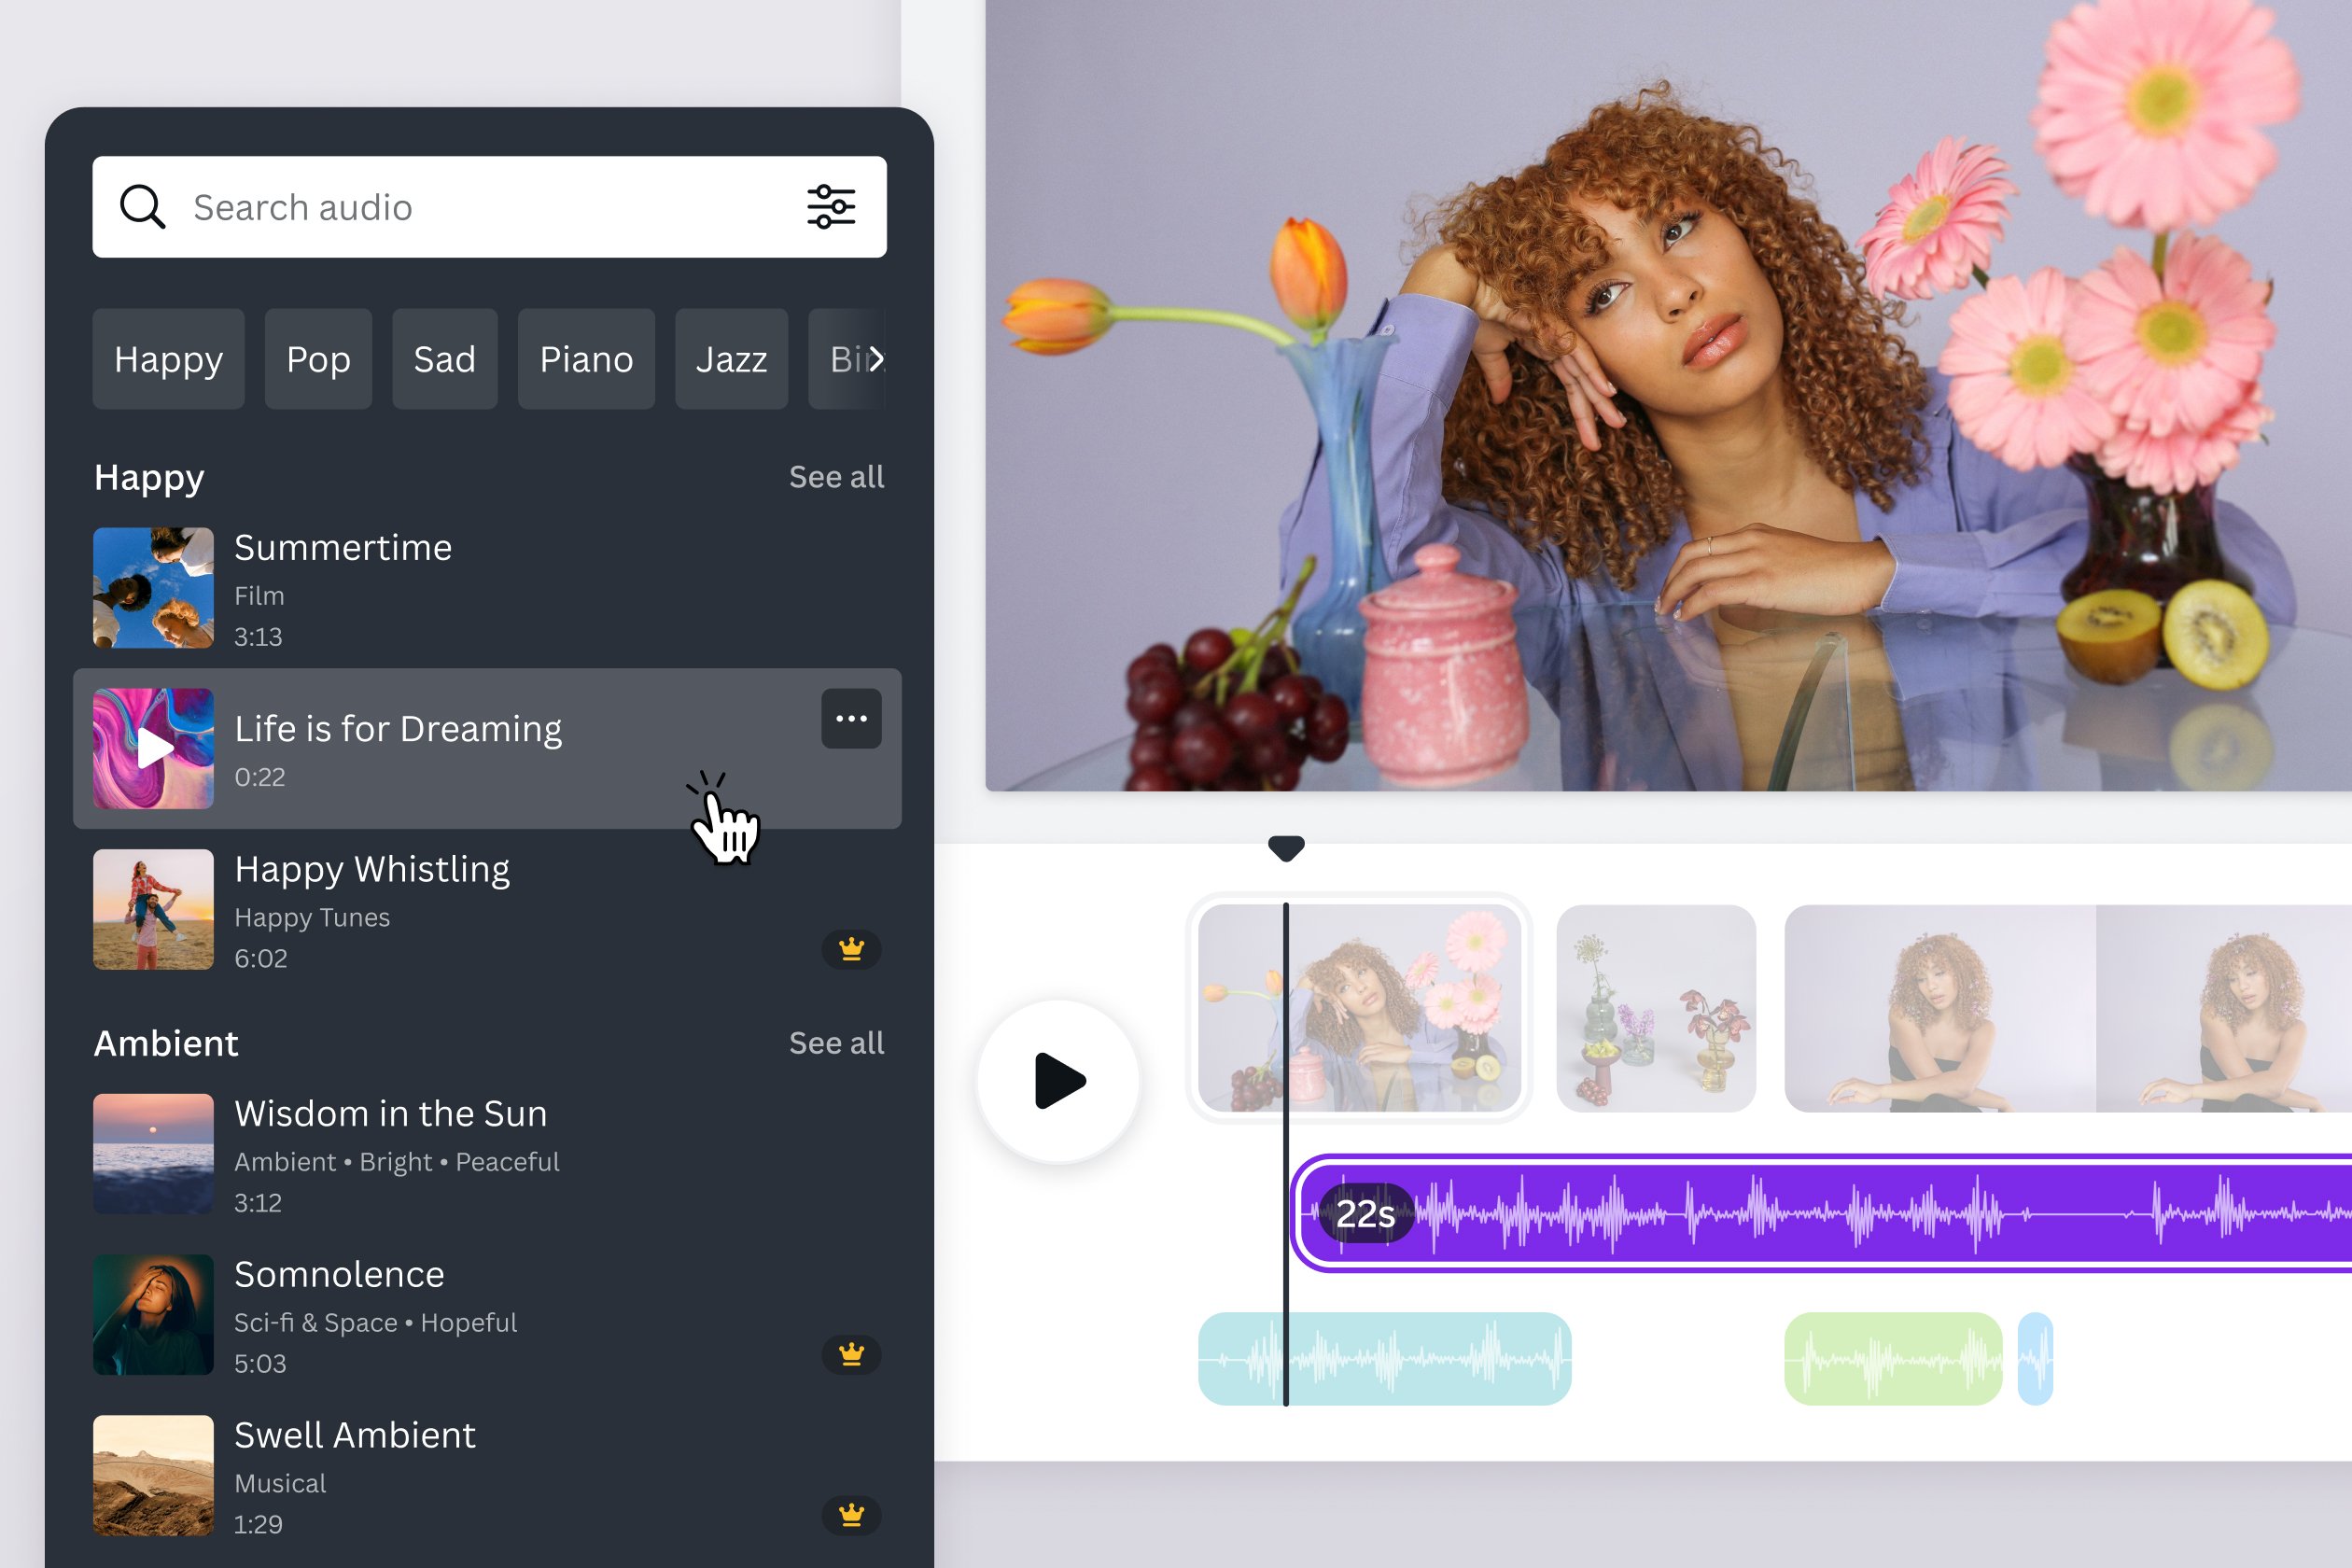The width and height of the screenshot is (2352, 1568).
Task: Select the Pop genre filter
Action: click(x=318, y=357)
